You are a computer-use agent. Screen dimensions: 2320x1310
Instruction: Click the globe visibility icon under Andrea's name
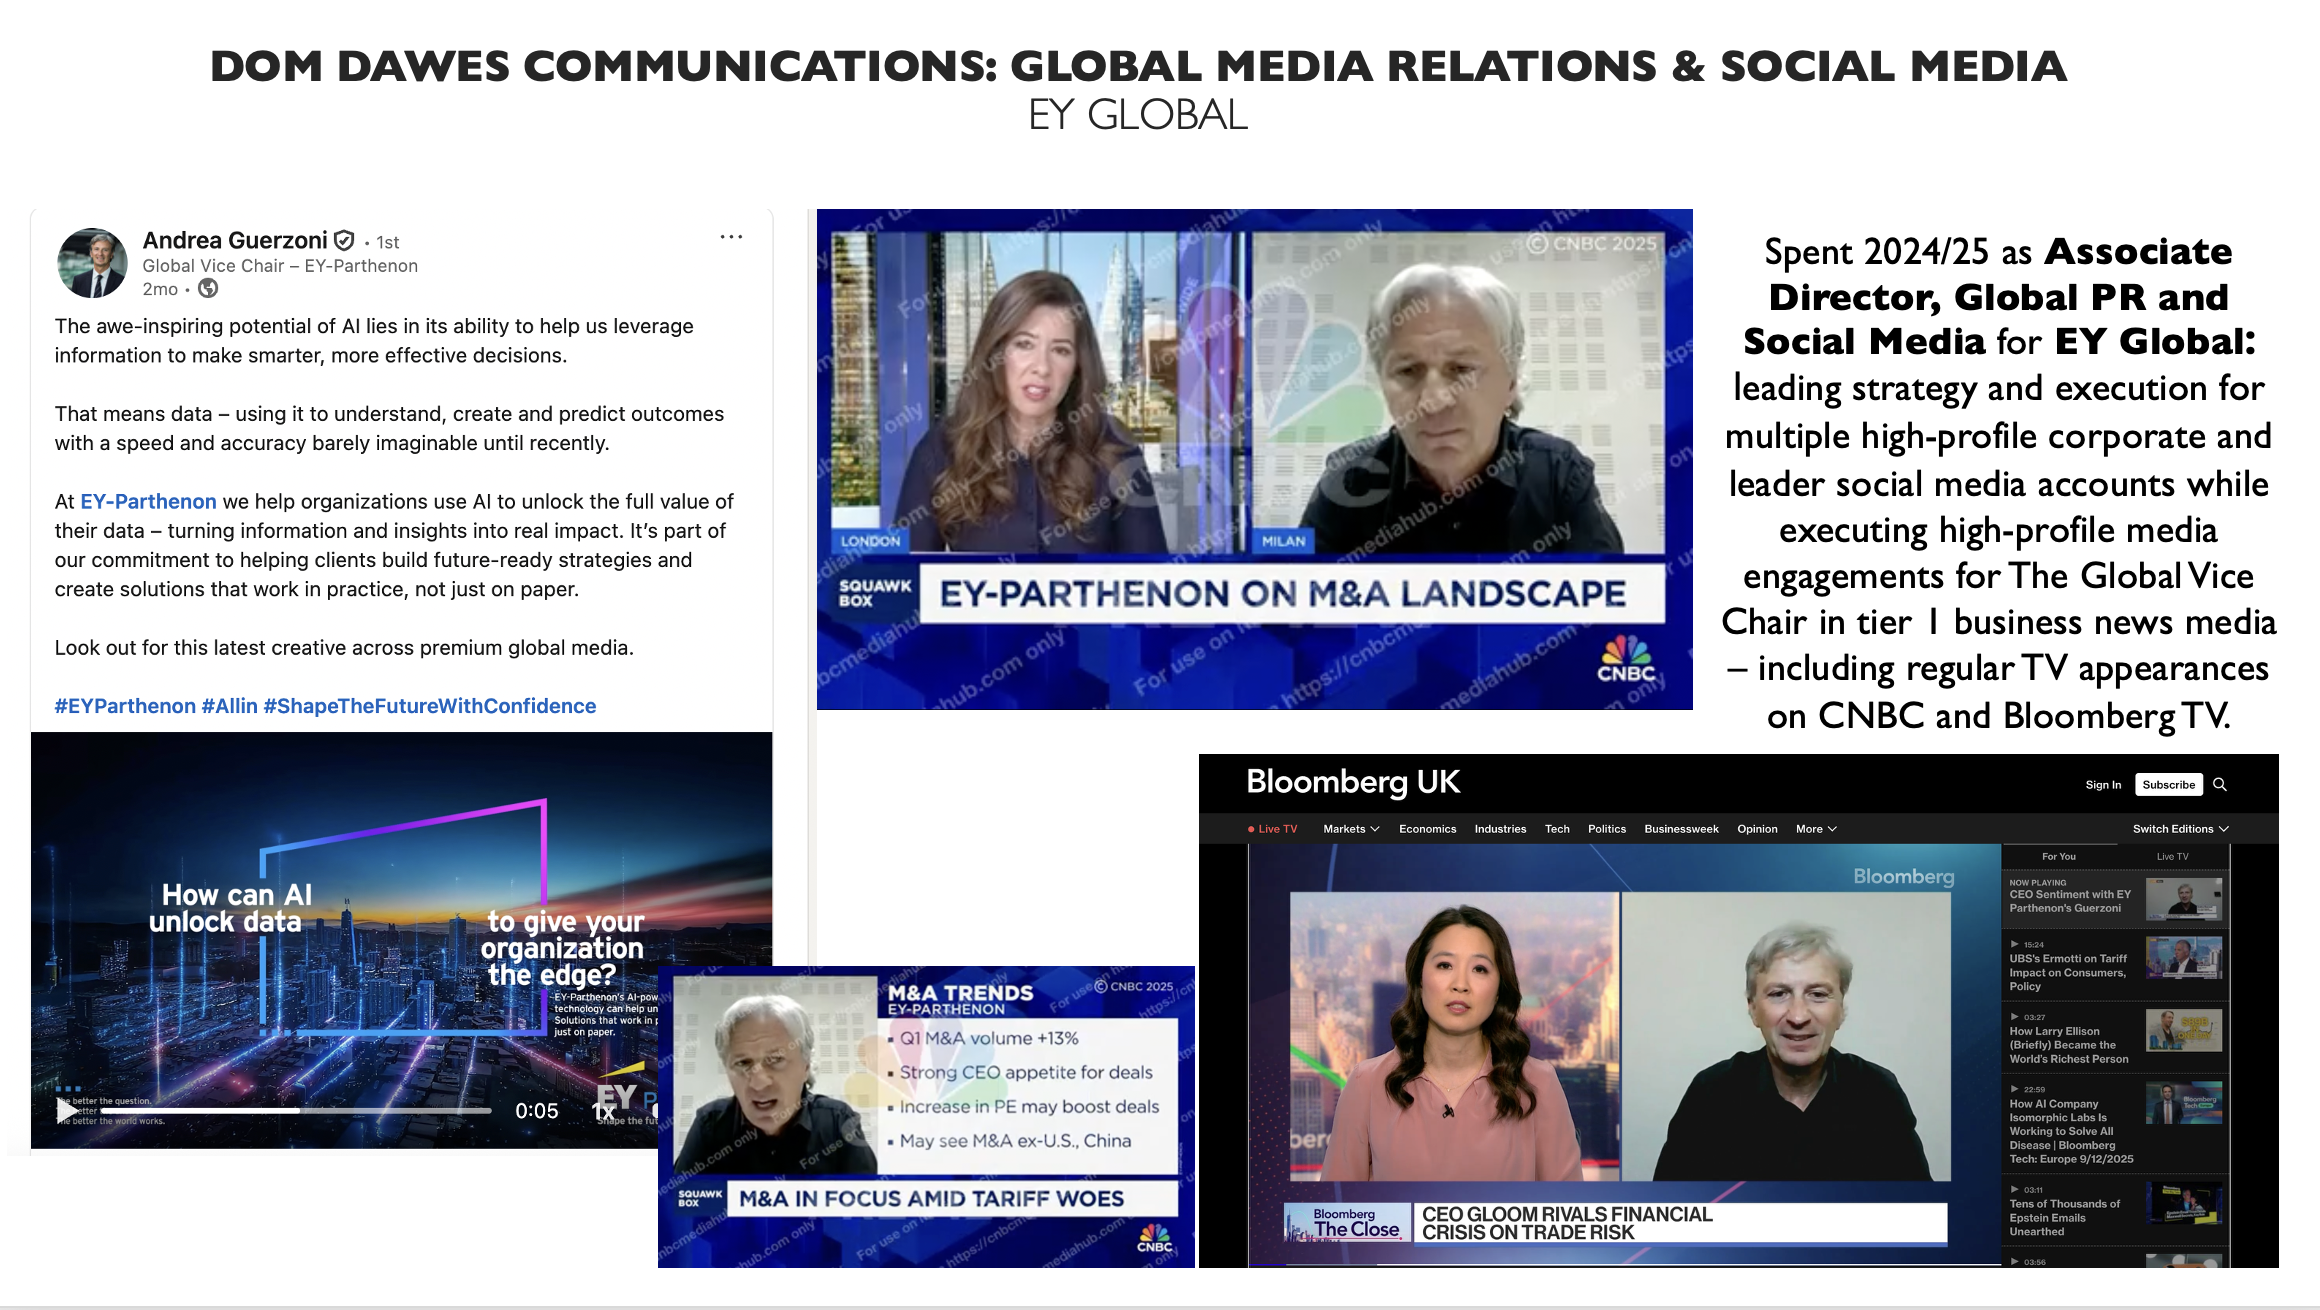click(x=208, y=289)
